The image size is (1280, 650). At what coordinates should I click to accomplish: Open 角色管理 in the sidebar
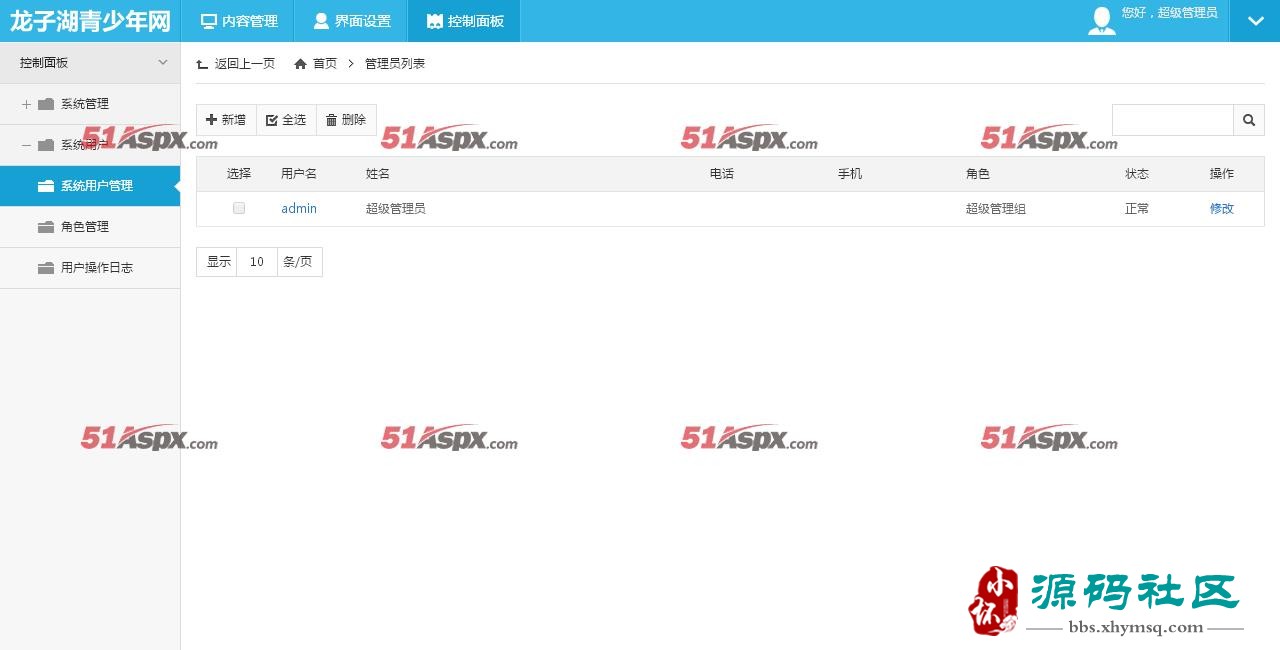[x=90, y=227]
